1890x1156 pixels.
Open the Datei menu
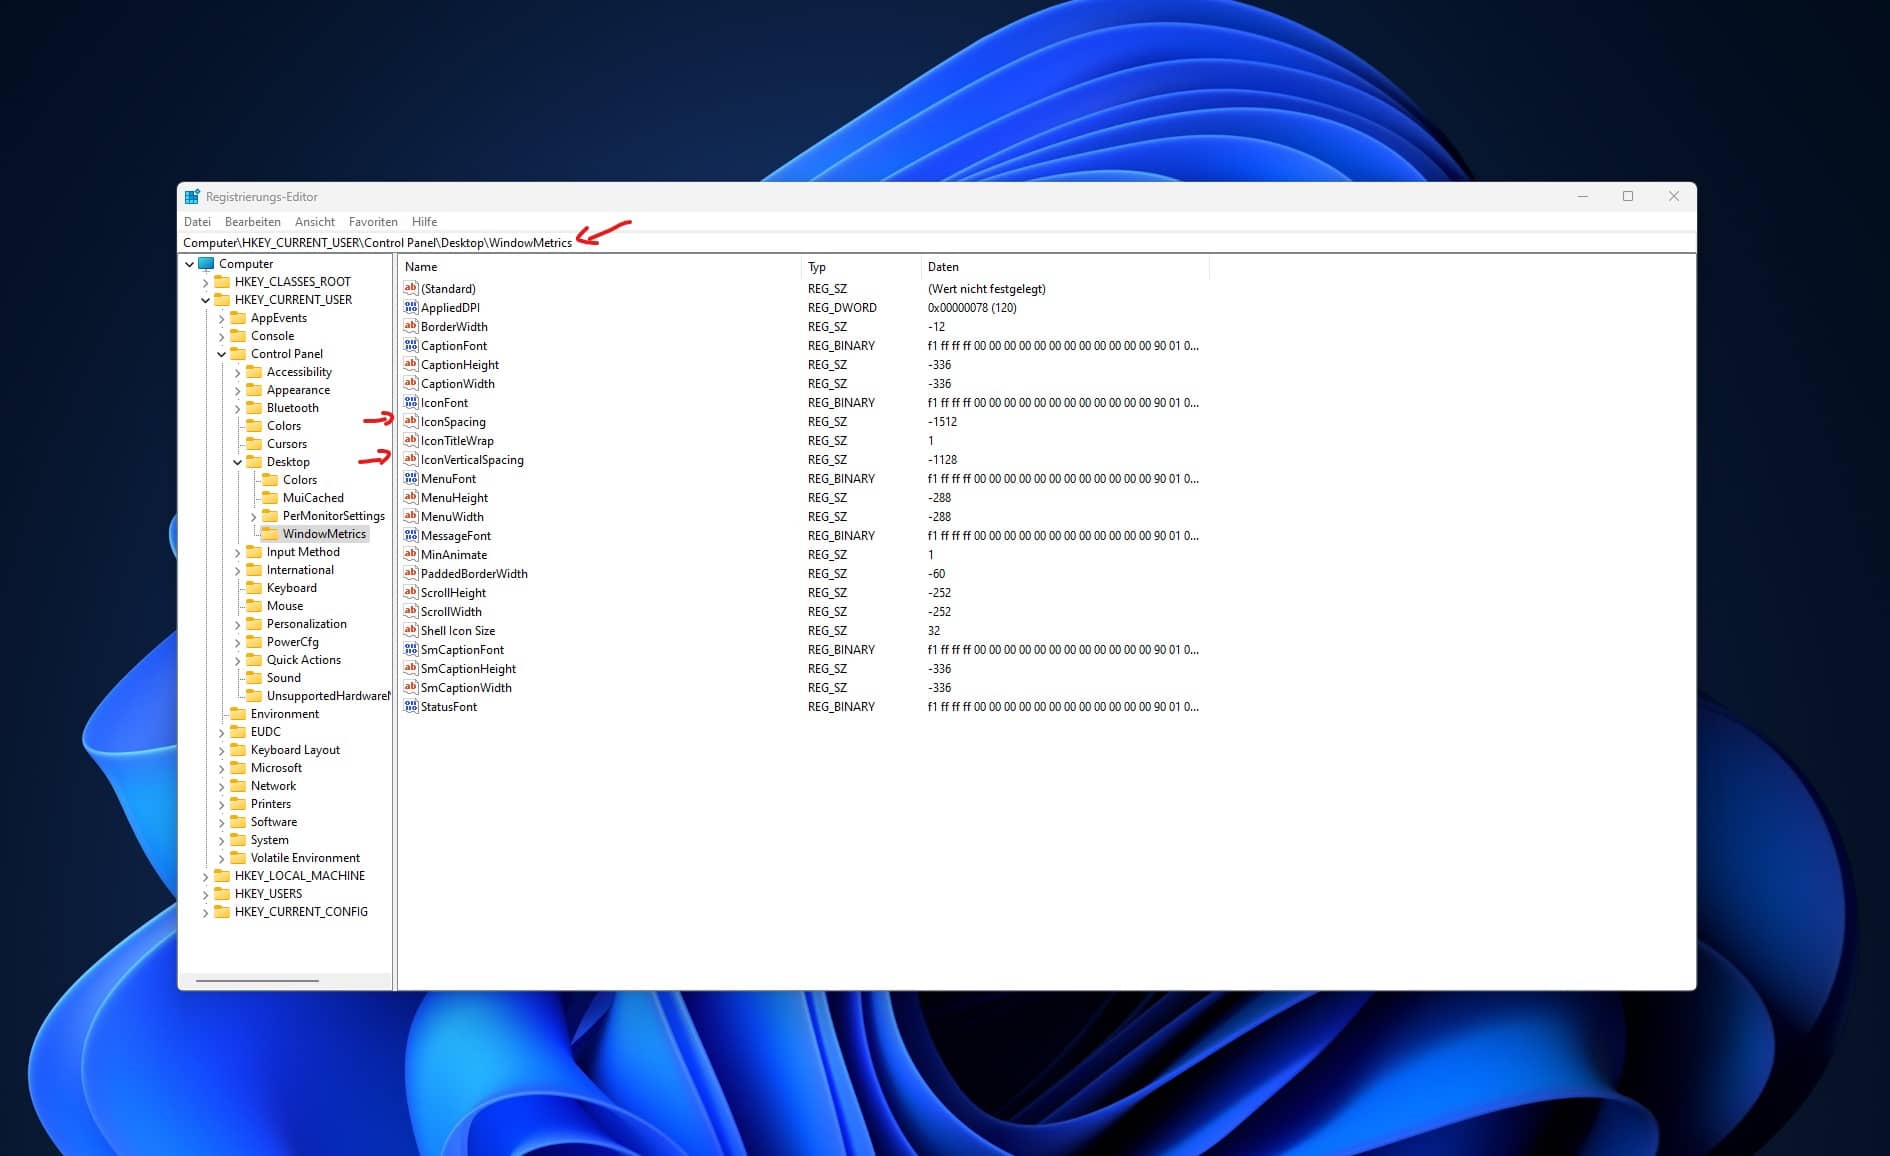tap(197, 222)
